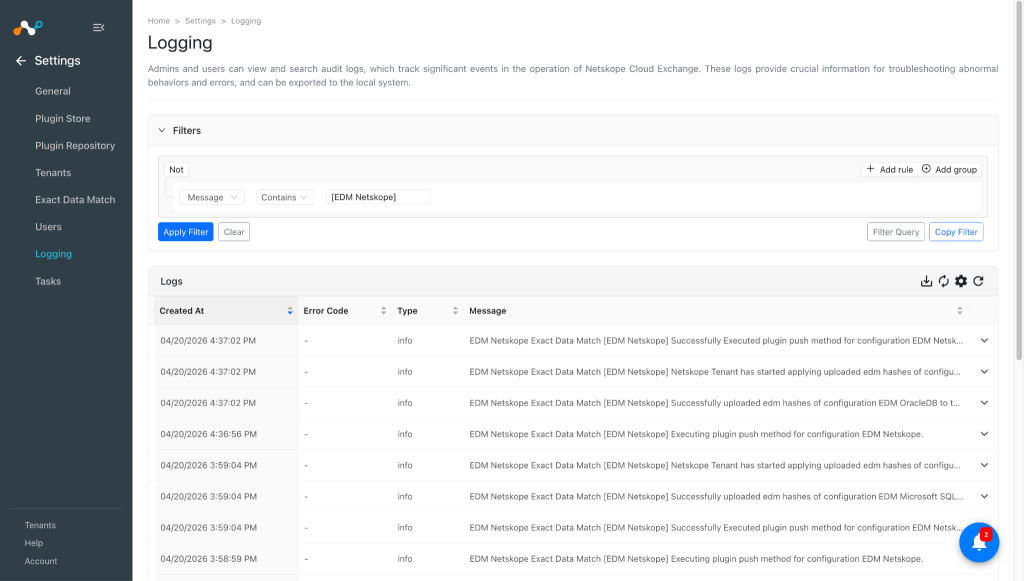Click the Netskope logo icon

(28, 27)
